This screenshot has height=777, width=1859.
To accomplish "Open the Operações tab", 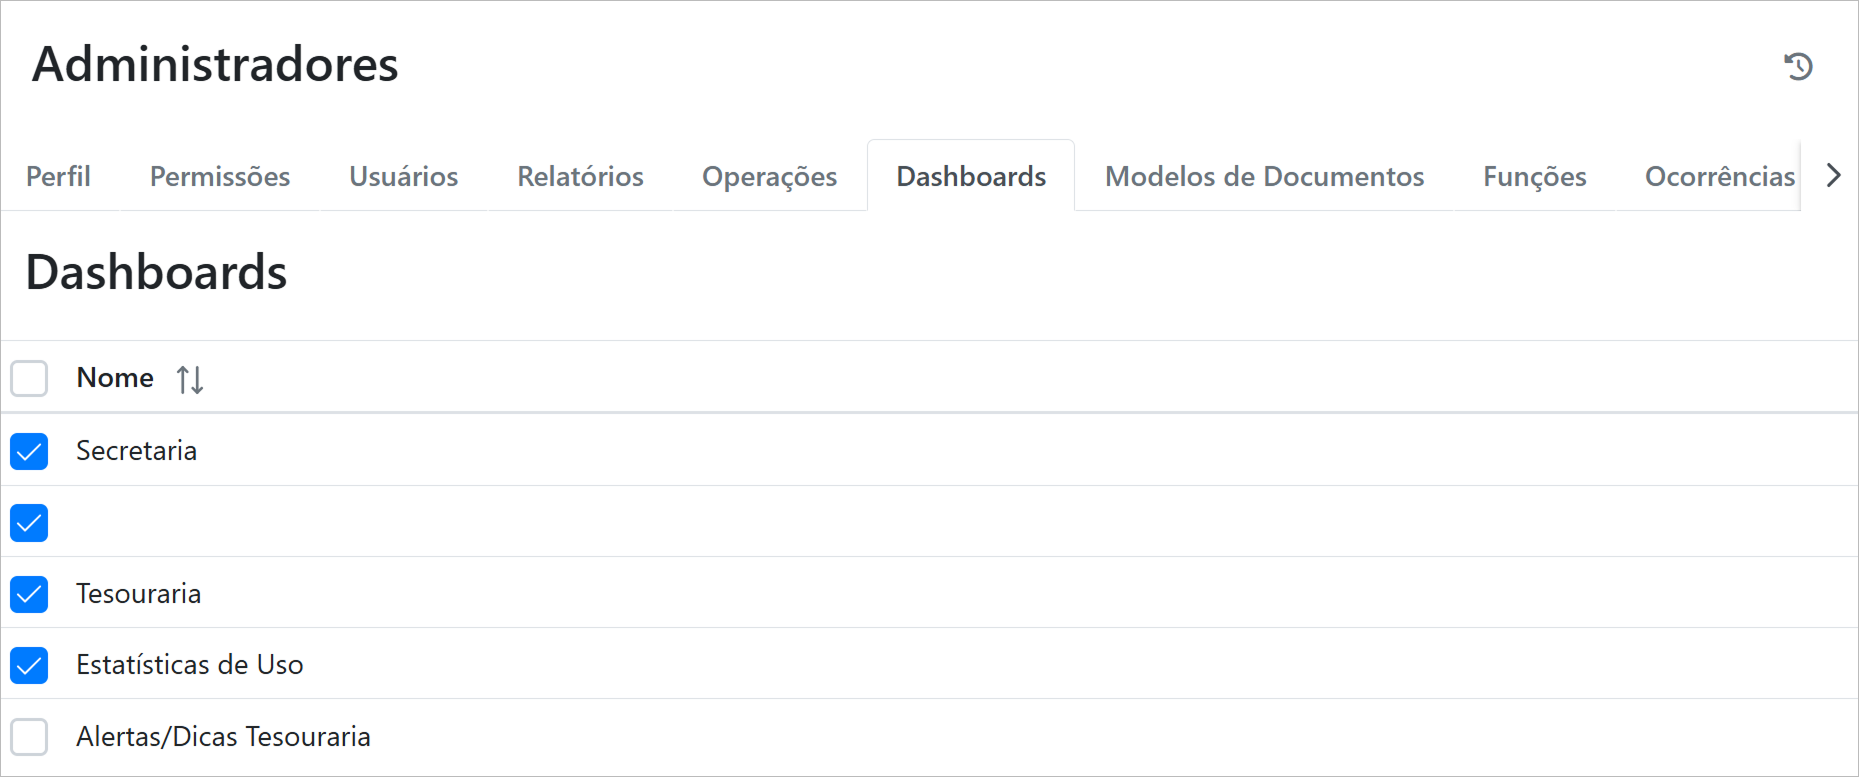I will tap(769, 176).
